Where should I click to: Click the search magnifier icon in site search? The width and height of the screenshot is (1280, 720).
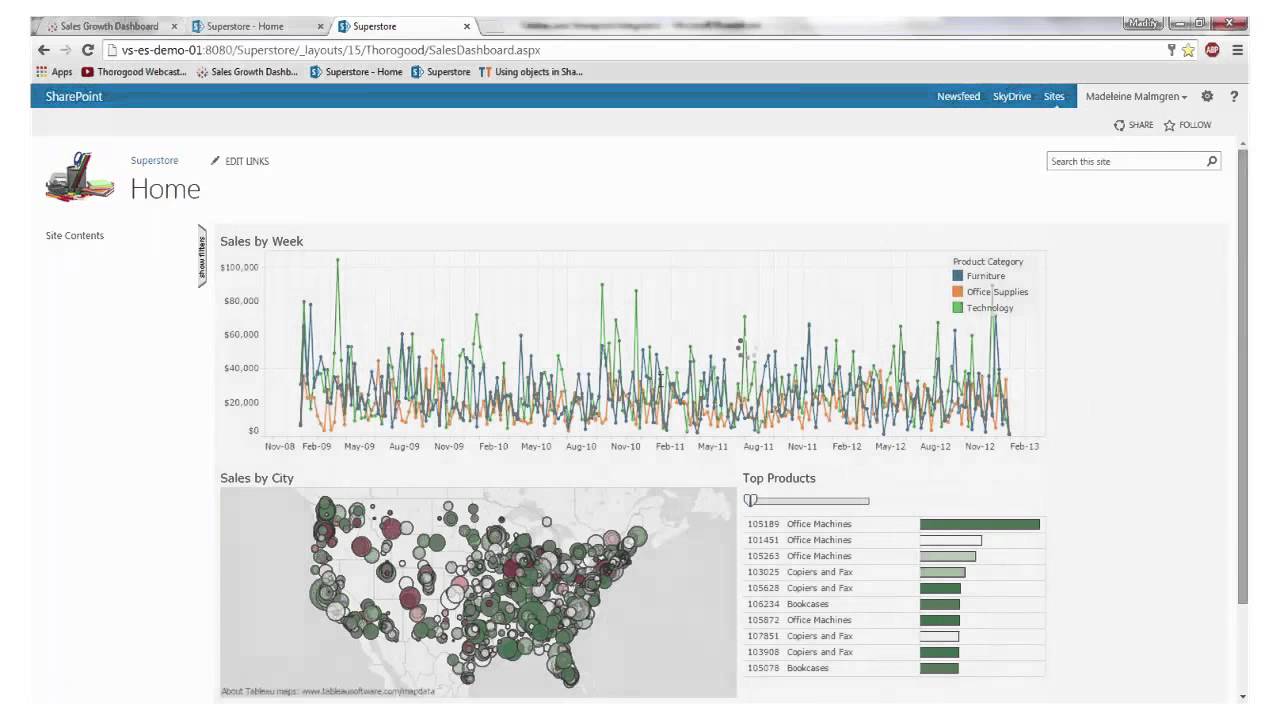1212,161
